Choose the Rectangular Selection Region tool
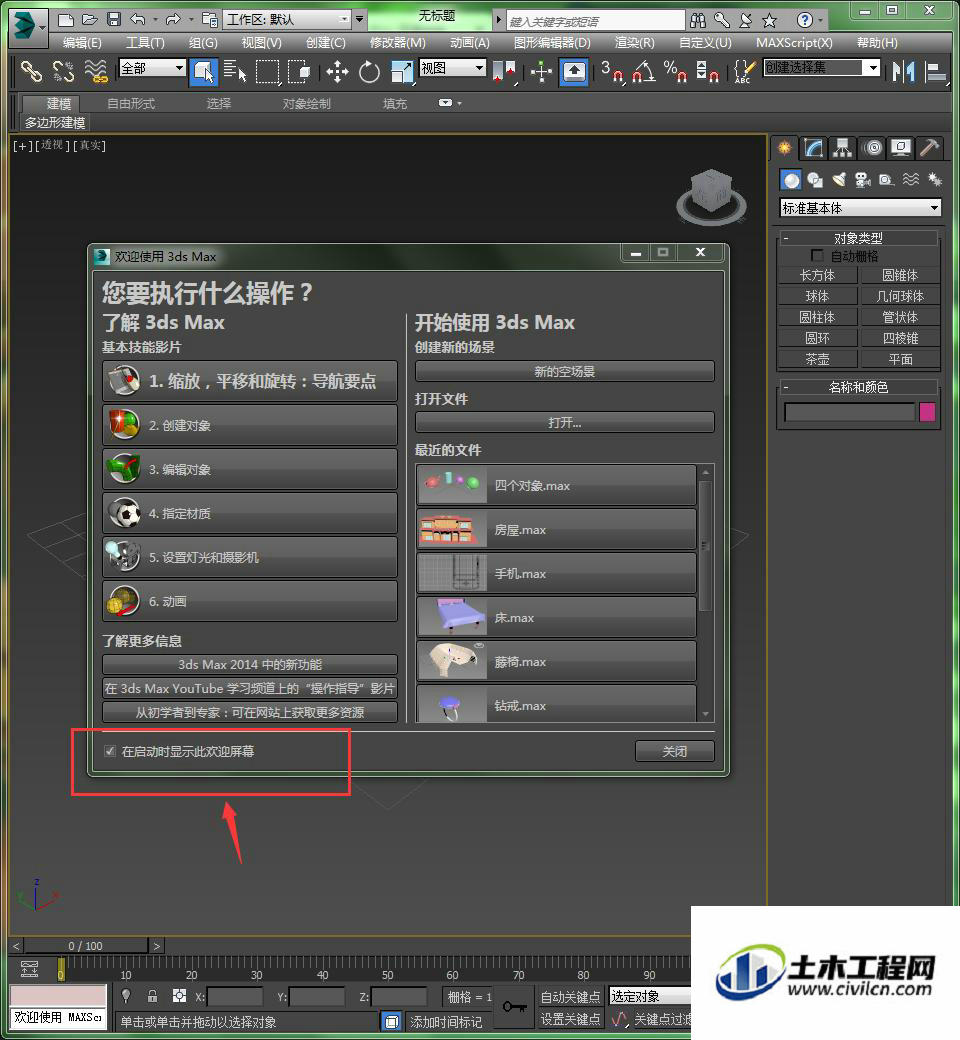 point(267,72)
